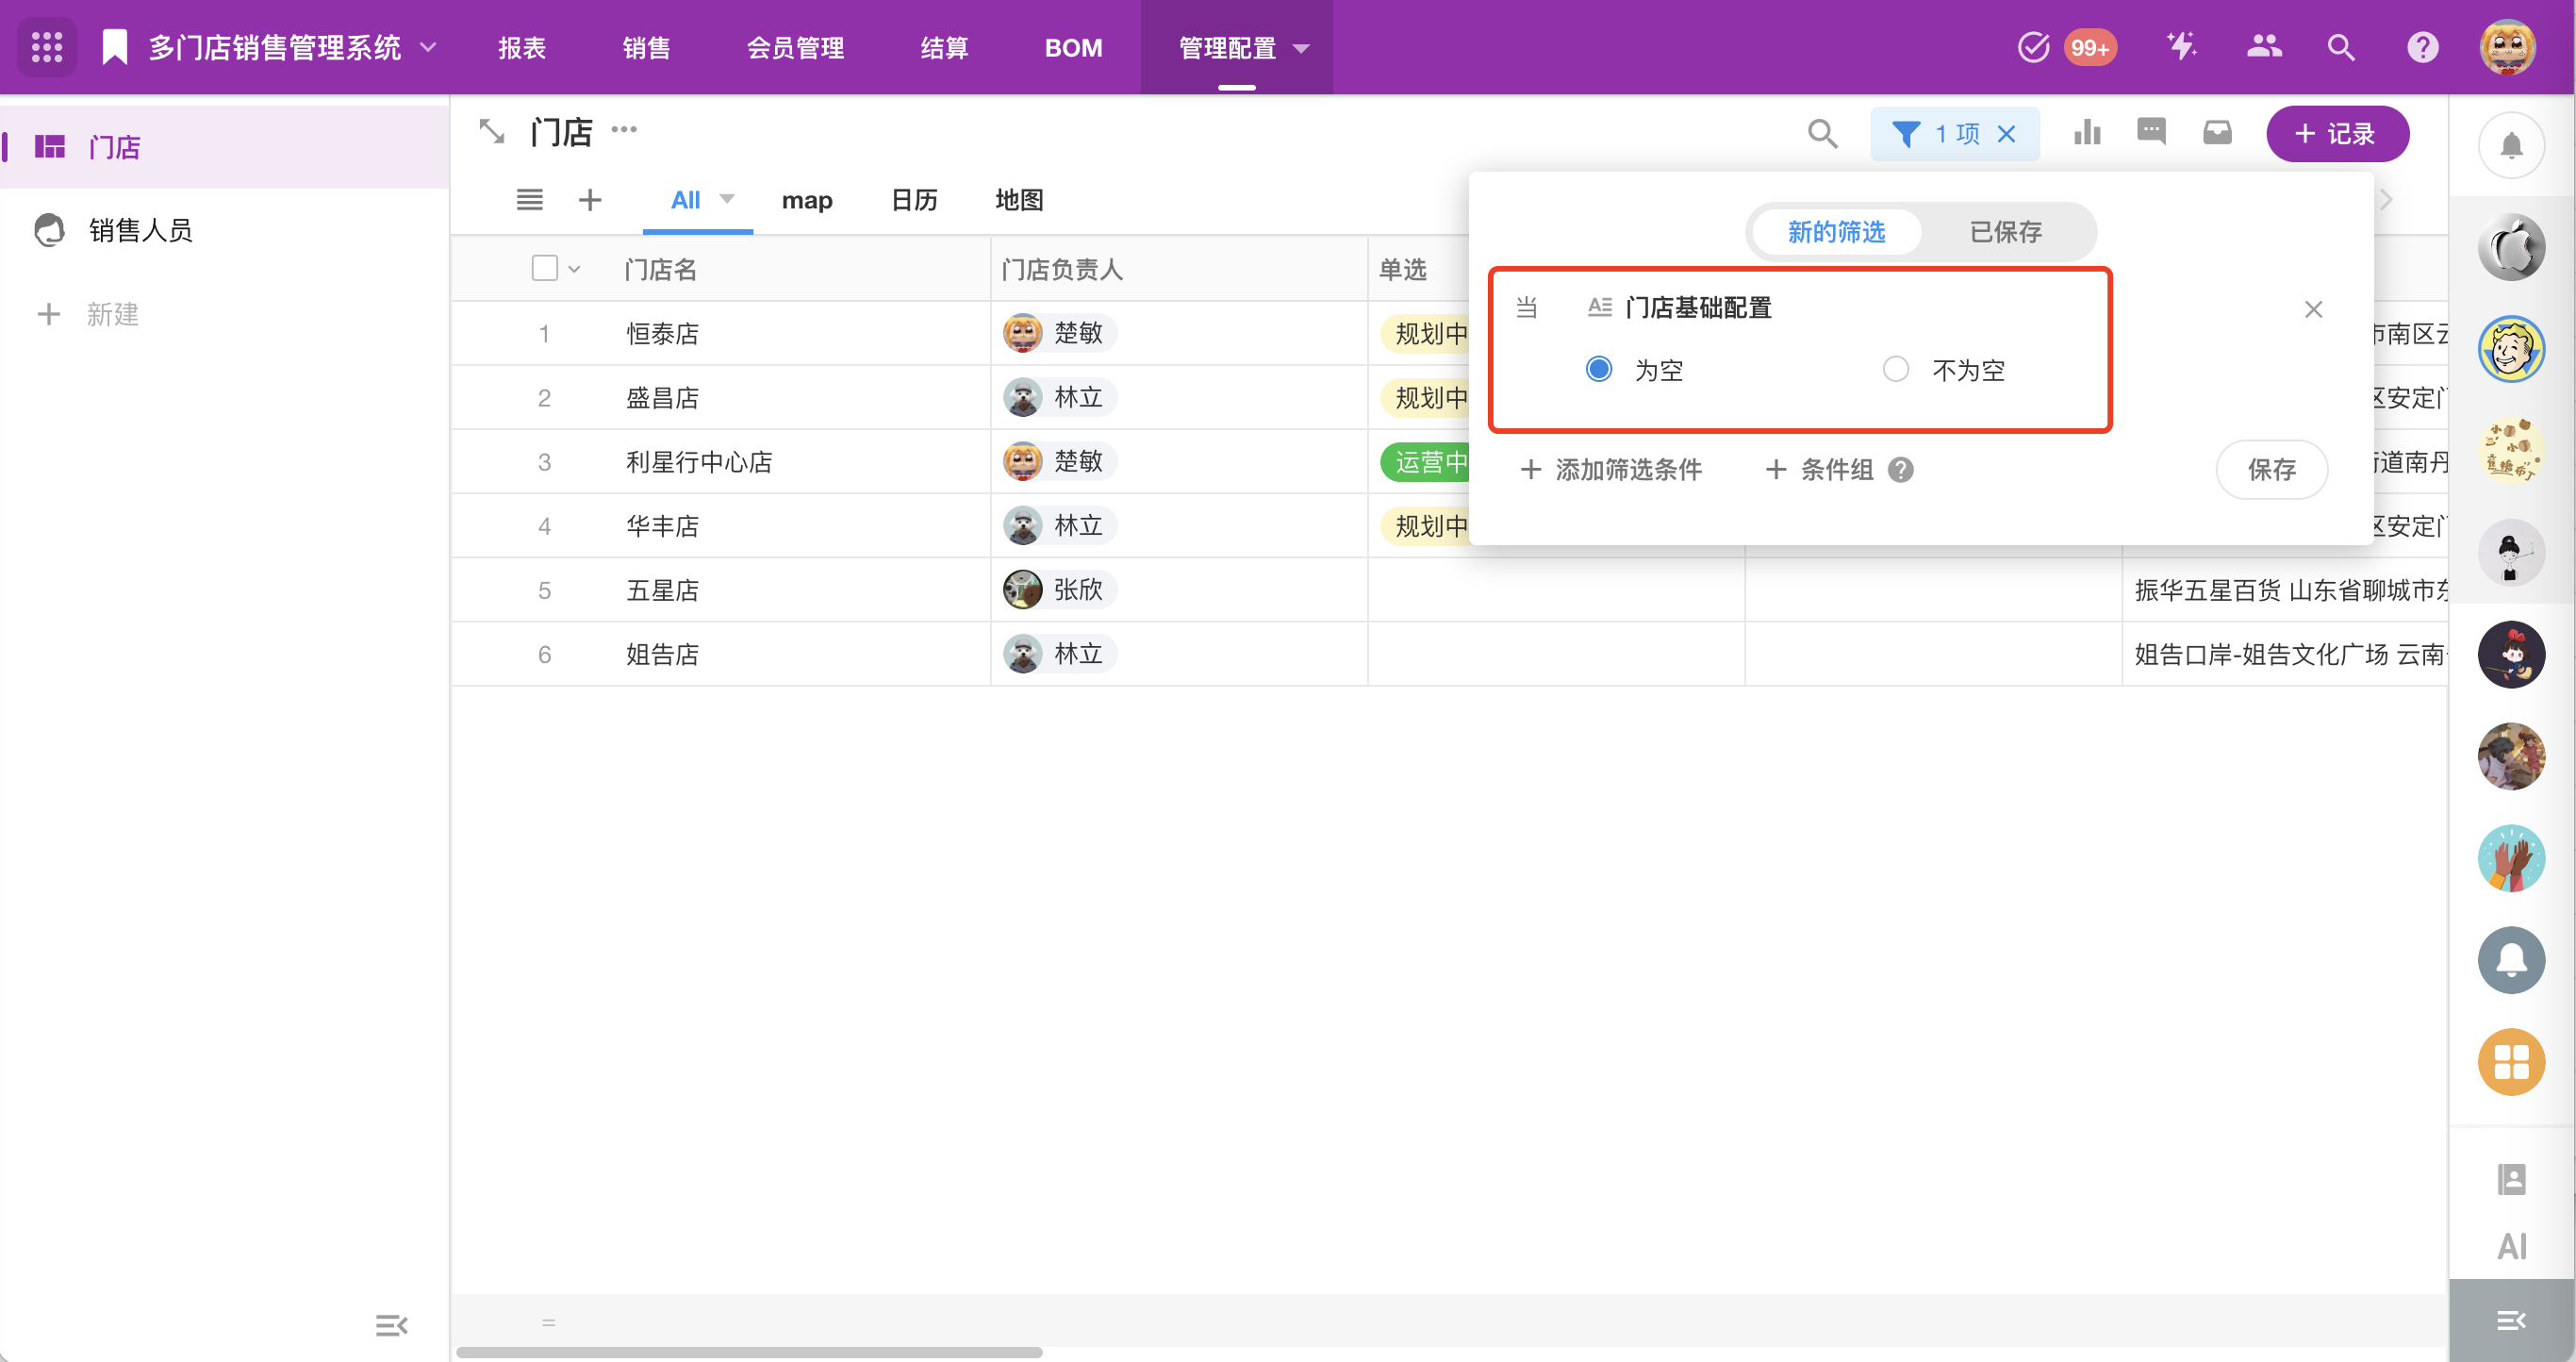Open the more options dots next to 门店
Screen dimensions: 2576x1362
point(624,129)
